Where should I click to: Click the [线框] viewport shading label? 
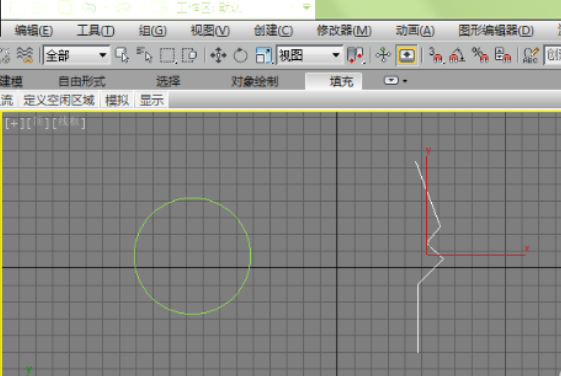click(69, 123)
